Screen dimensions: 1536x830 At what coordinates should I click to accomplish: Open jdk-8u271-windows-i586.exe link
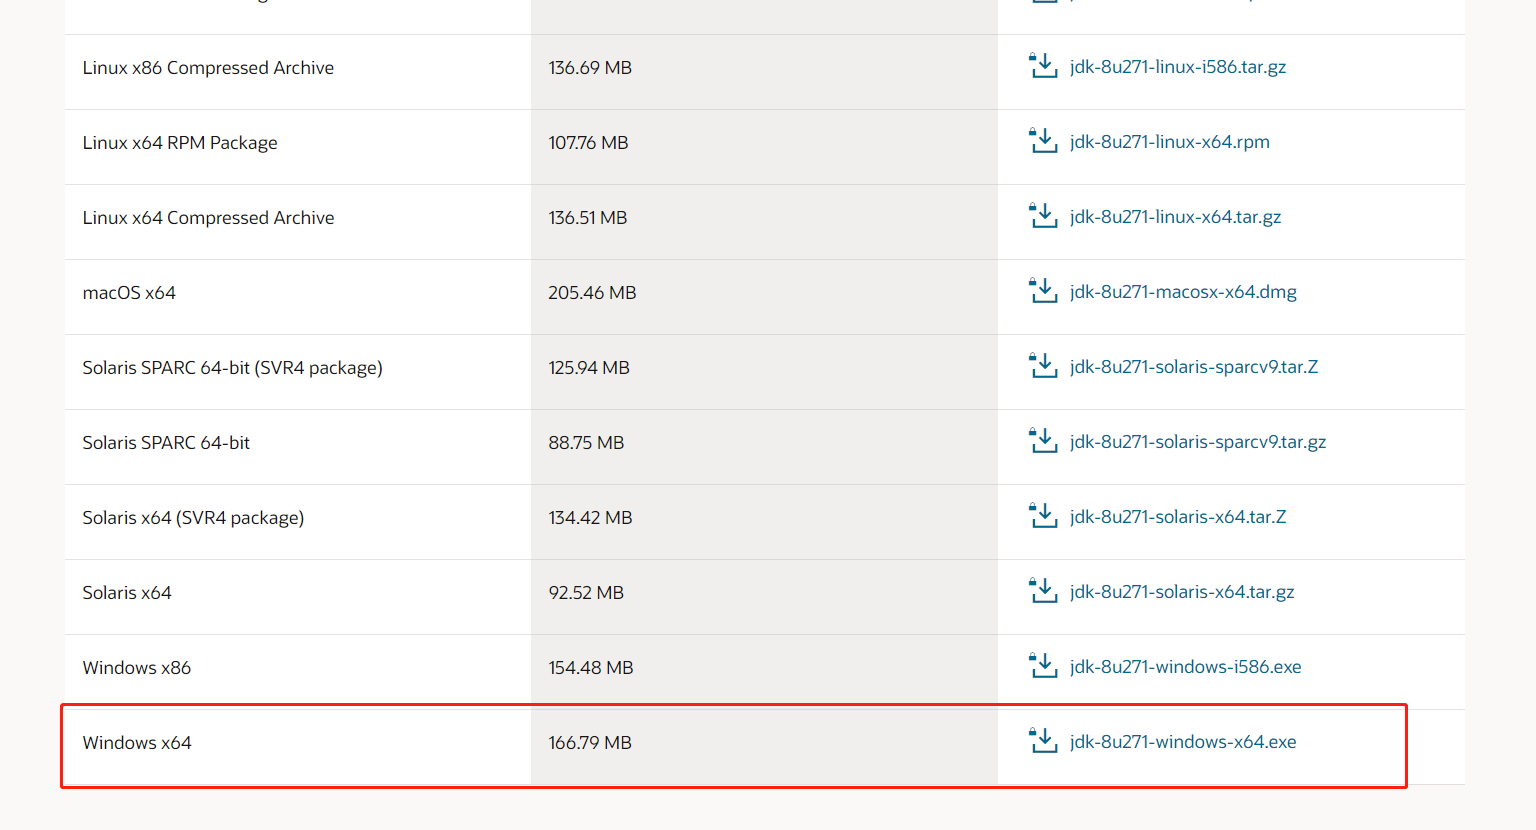pos(1186,667)
